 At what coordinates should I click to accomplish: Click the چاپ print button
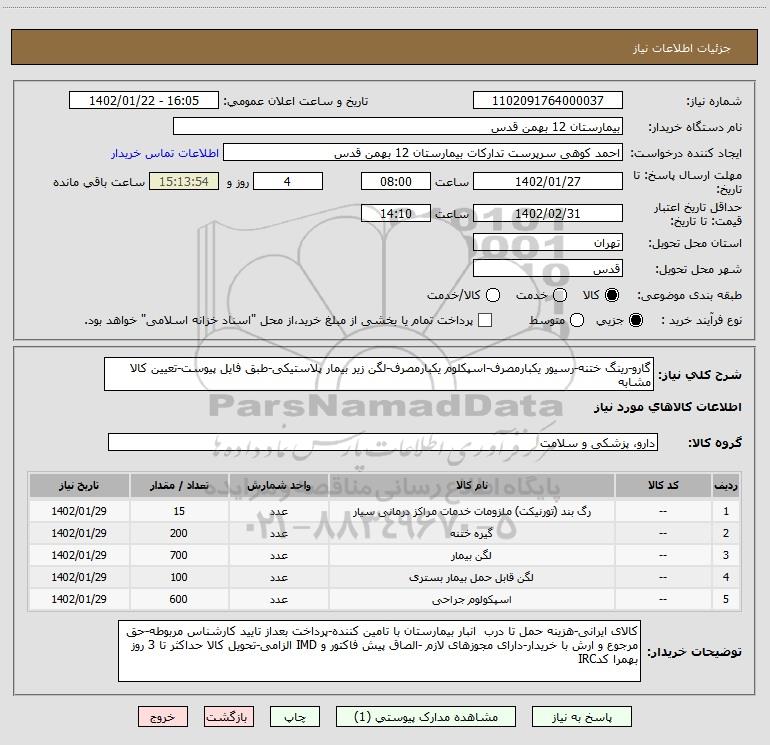tap(295, 717)
